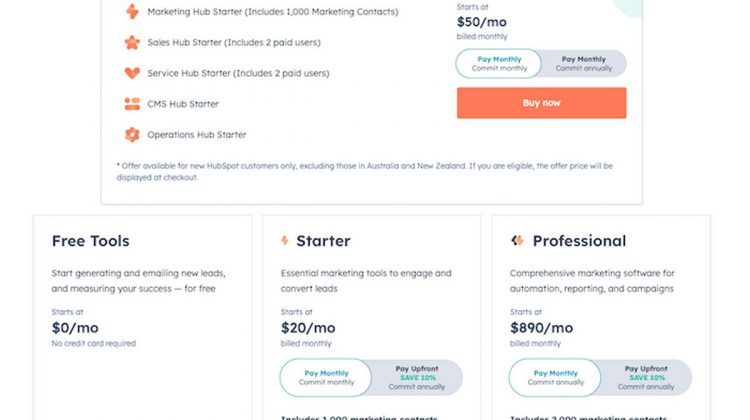Click the Professional plan sprocket icon
750x420 pixels.
(517, 240)
